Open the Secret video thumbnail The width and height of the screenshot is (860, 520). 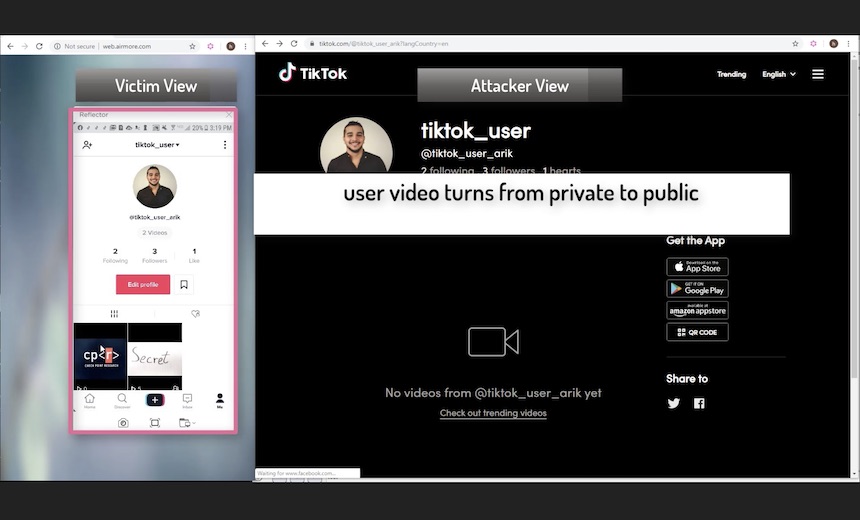[x=155, y=357]
